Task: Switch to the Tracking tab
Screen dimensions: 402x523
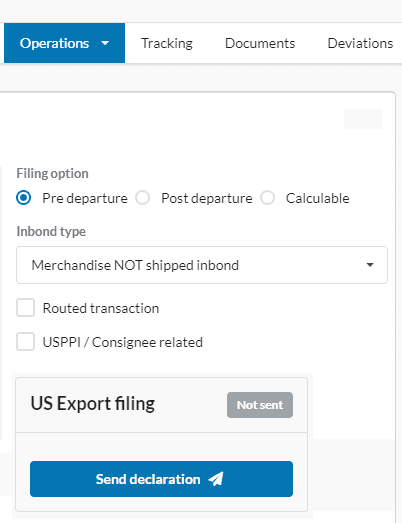Action: point(167,43)
